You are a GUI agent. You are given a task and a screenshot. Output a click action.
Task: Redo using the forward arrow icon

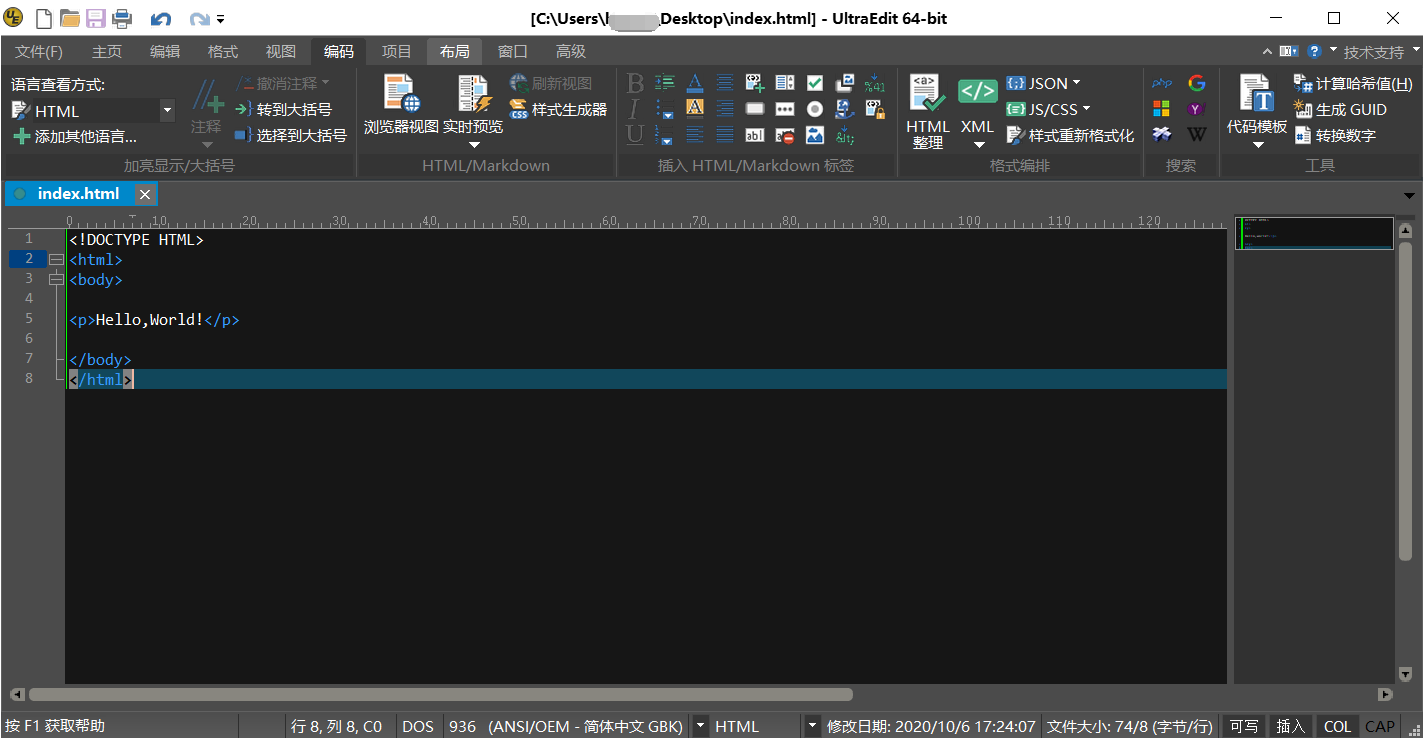[x=199, y=19]
